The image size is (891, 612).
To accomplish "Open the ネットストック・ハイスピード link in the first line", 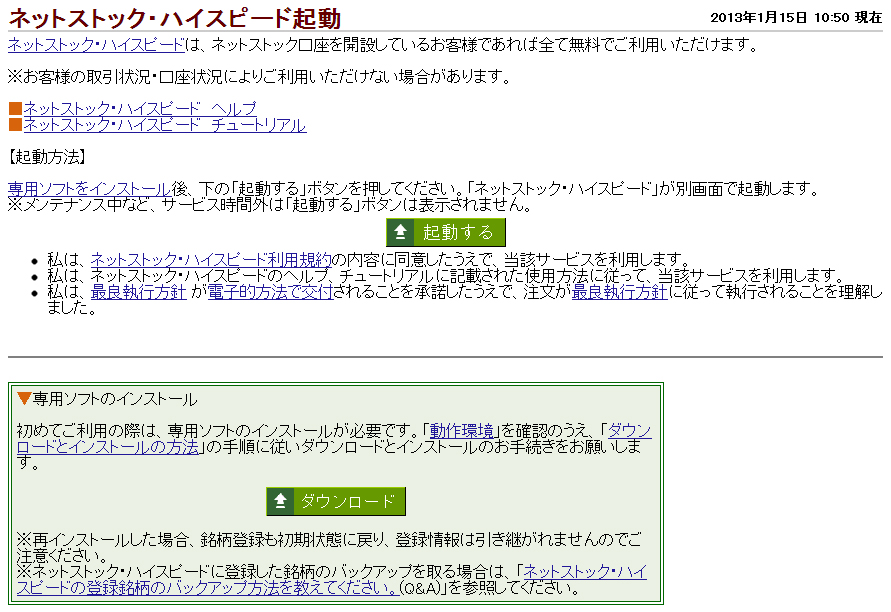I will click(96, 44).
